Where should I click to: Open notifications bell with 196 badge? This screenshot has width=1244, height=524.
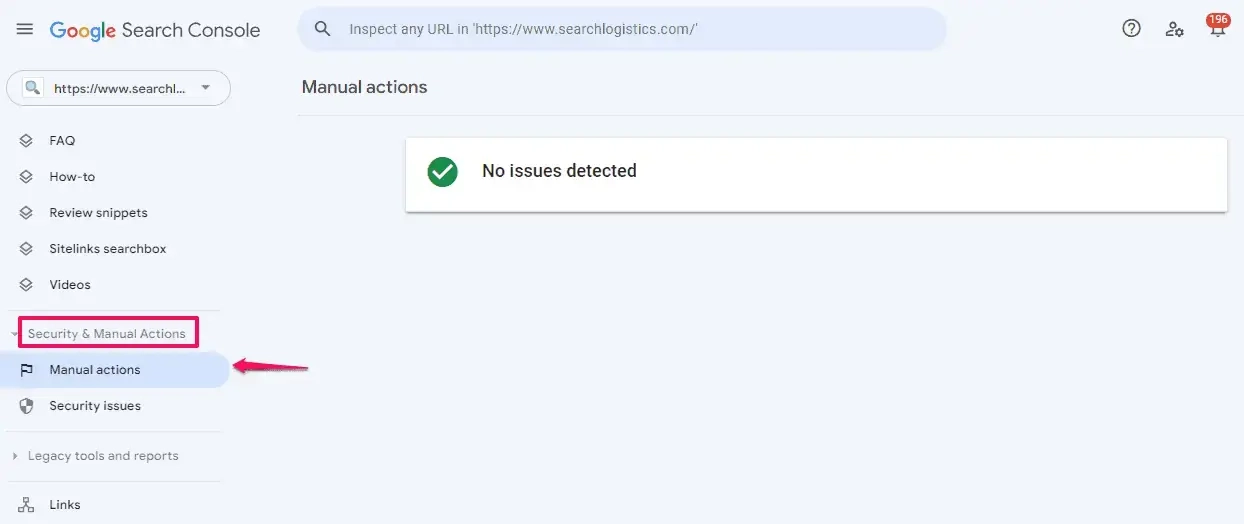click(1217, 28)
